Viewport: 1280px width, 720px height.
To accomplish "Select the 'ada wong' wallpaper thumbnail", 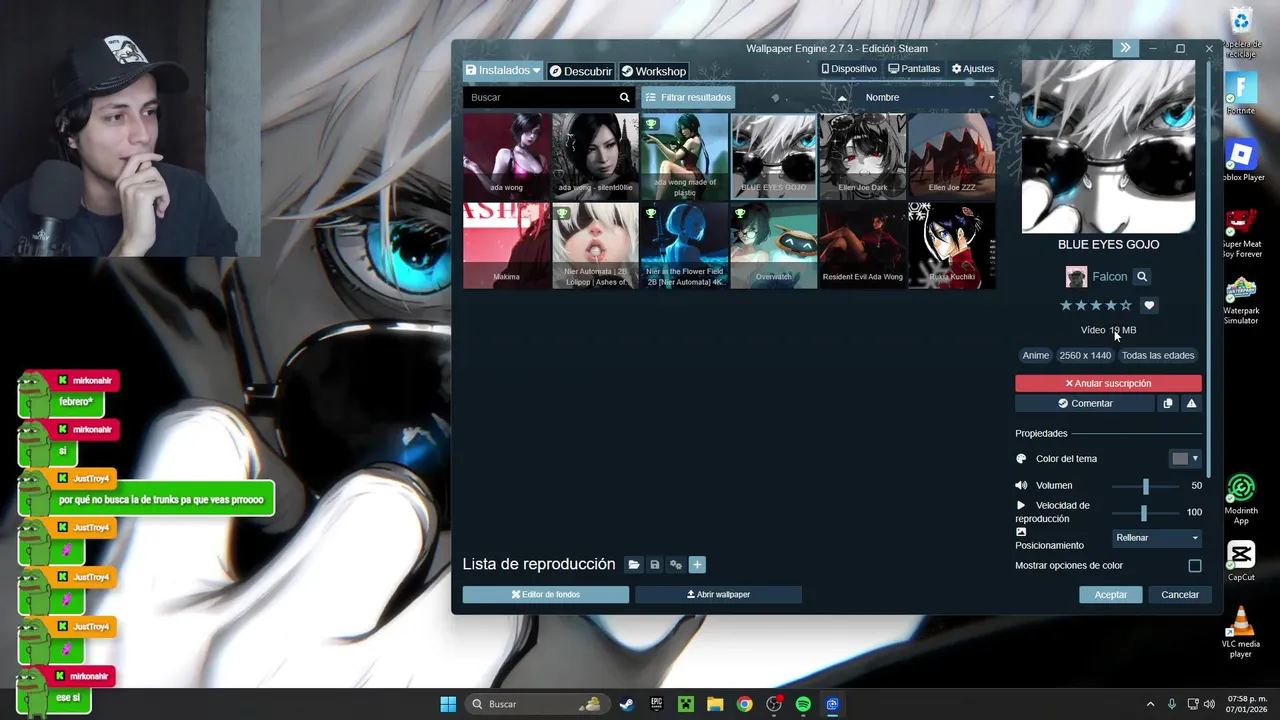I will point(506,156).
